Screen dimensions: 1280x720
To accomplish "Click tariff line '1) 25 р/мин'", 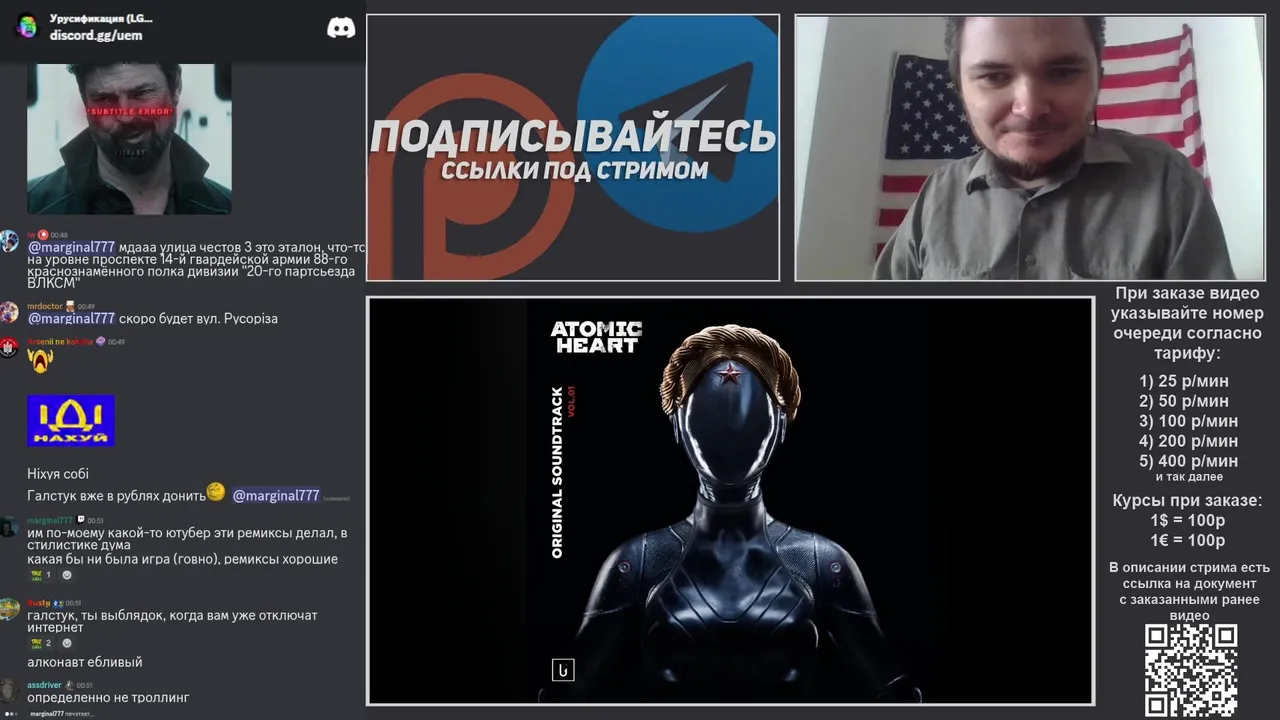I will click(x=1184, y=381).
